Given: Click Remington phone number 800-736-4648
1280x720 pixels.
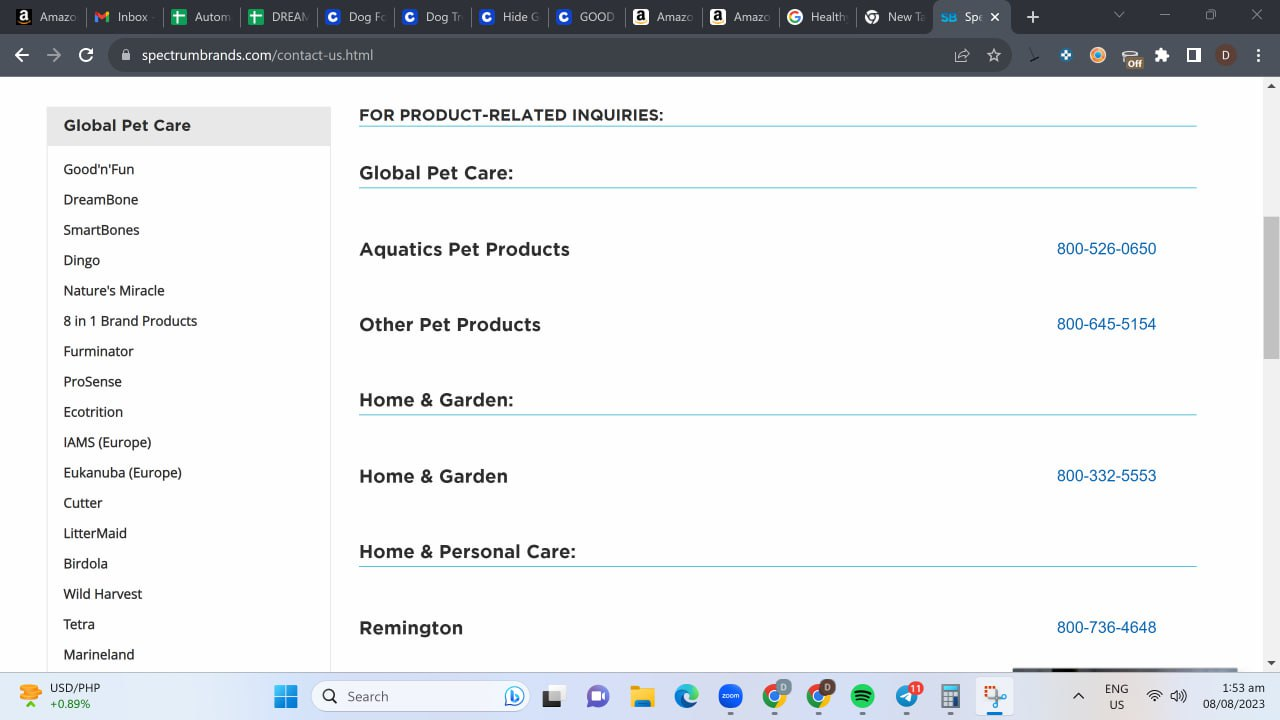Looking at the screenshot, I should coord(1106,628).
